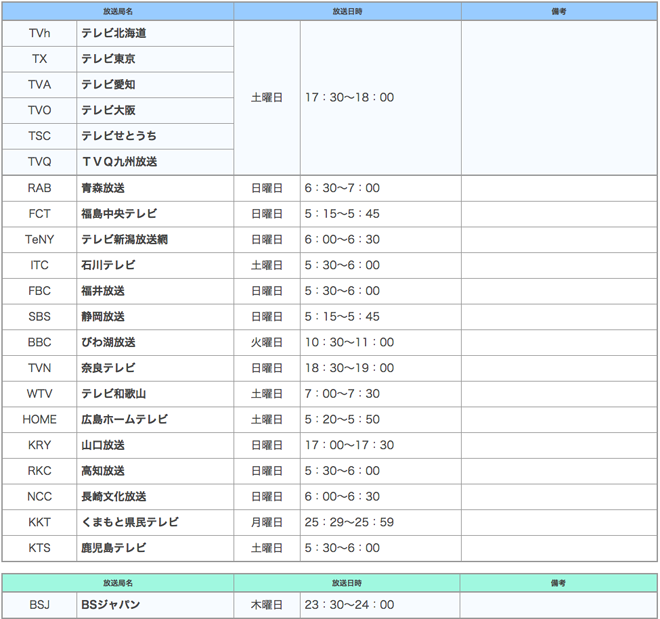Select the 静岡放送 station name
The image size is (660, 619).
[103, 316]
